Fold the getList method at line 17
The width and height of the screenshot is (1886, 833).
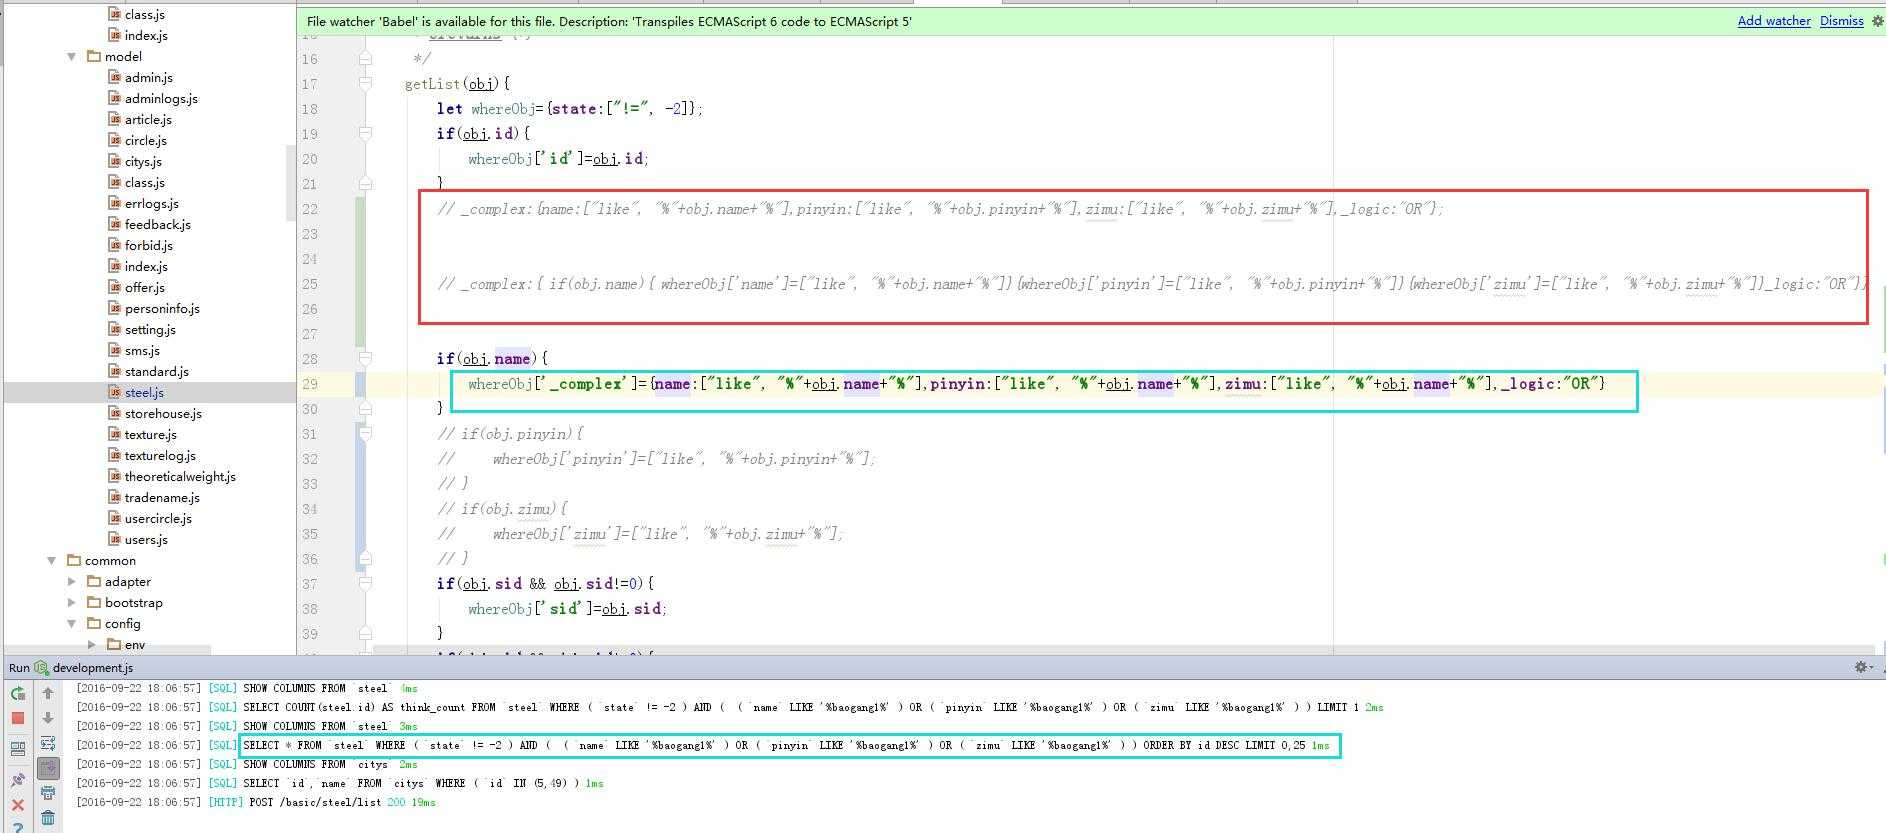pos(365,84)
